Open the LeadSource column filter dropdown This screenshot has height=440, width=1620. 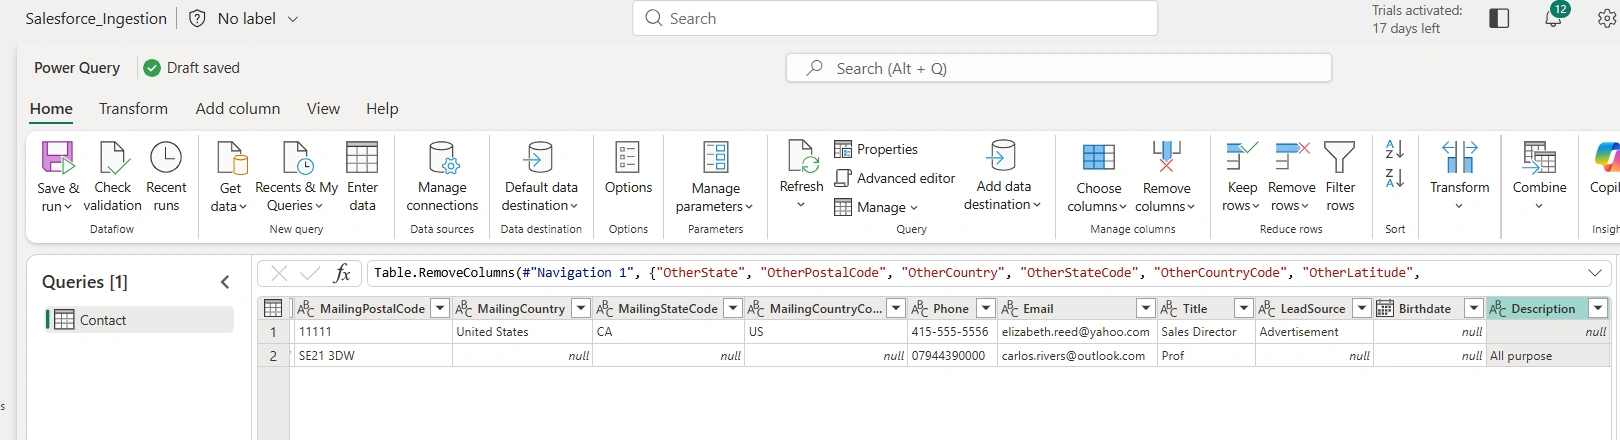coord(1361,308)
